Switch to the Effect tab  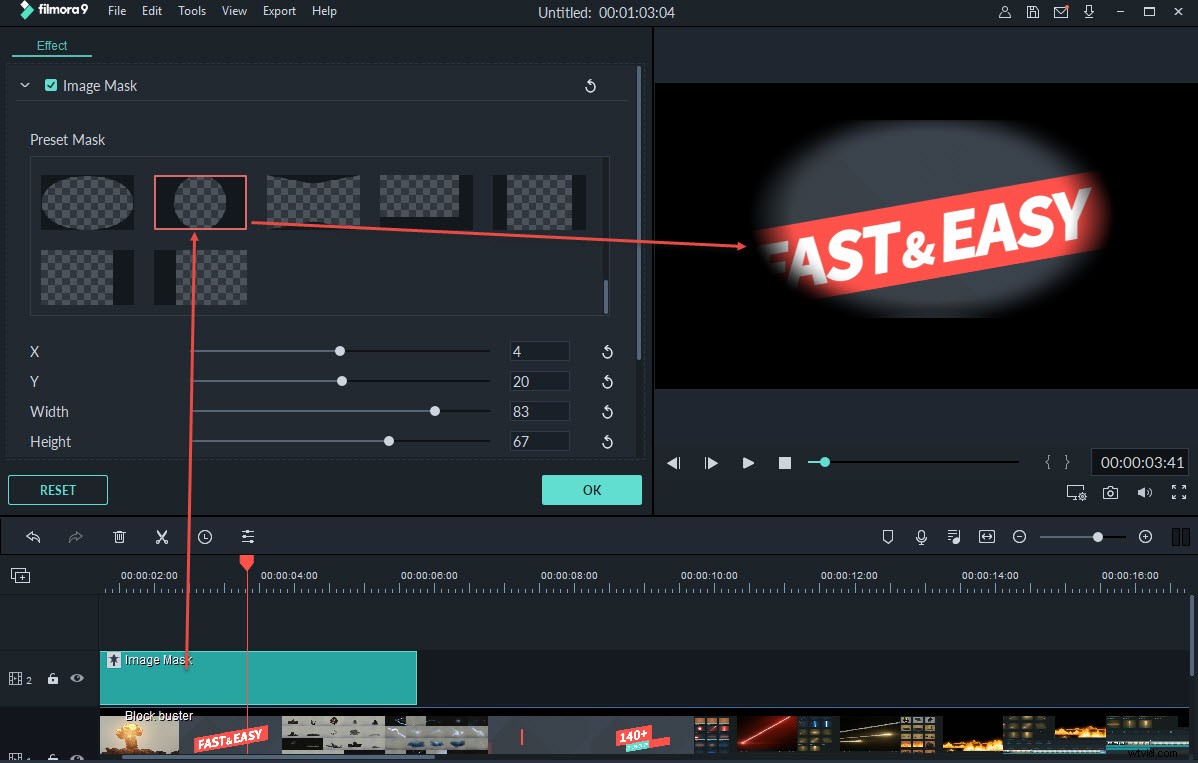coord(51,45)
